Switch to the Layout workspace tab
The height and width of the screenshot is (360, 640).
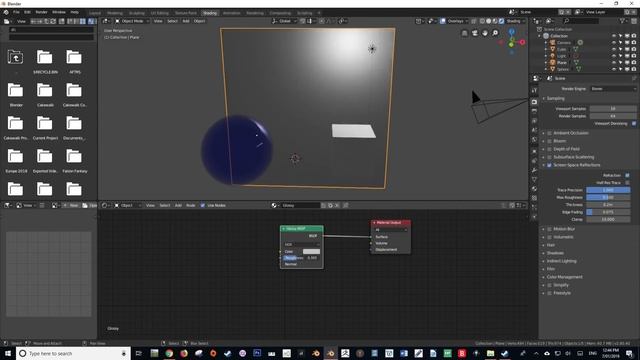[x=95, y=13]
